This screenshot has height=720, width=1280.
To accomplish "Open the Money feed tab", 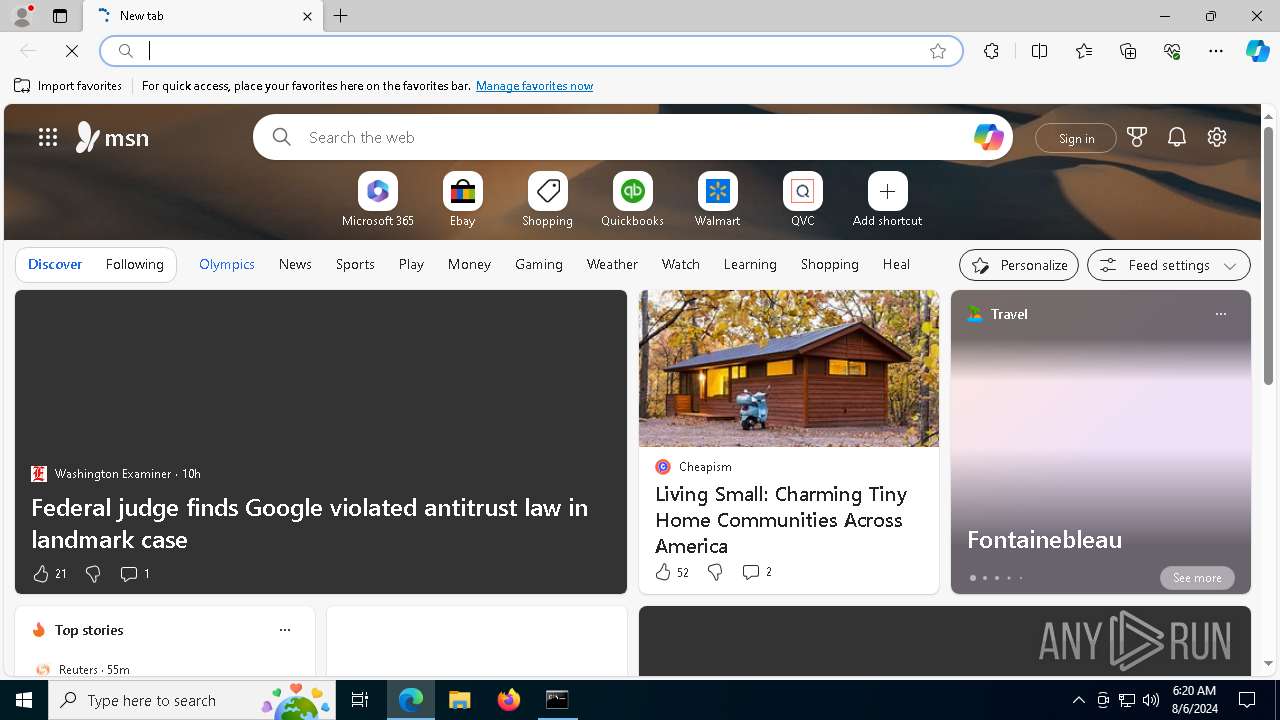I will tap(469, 264).
